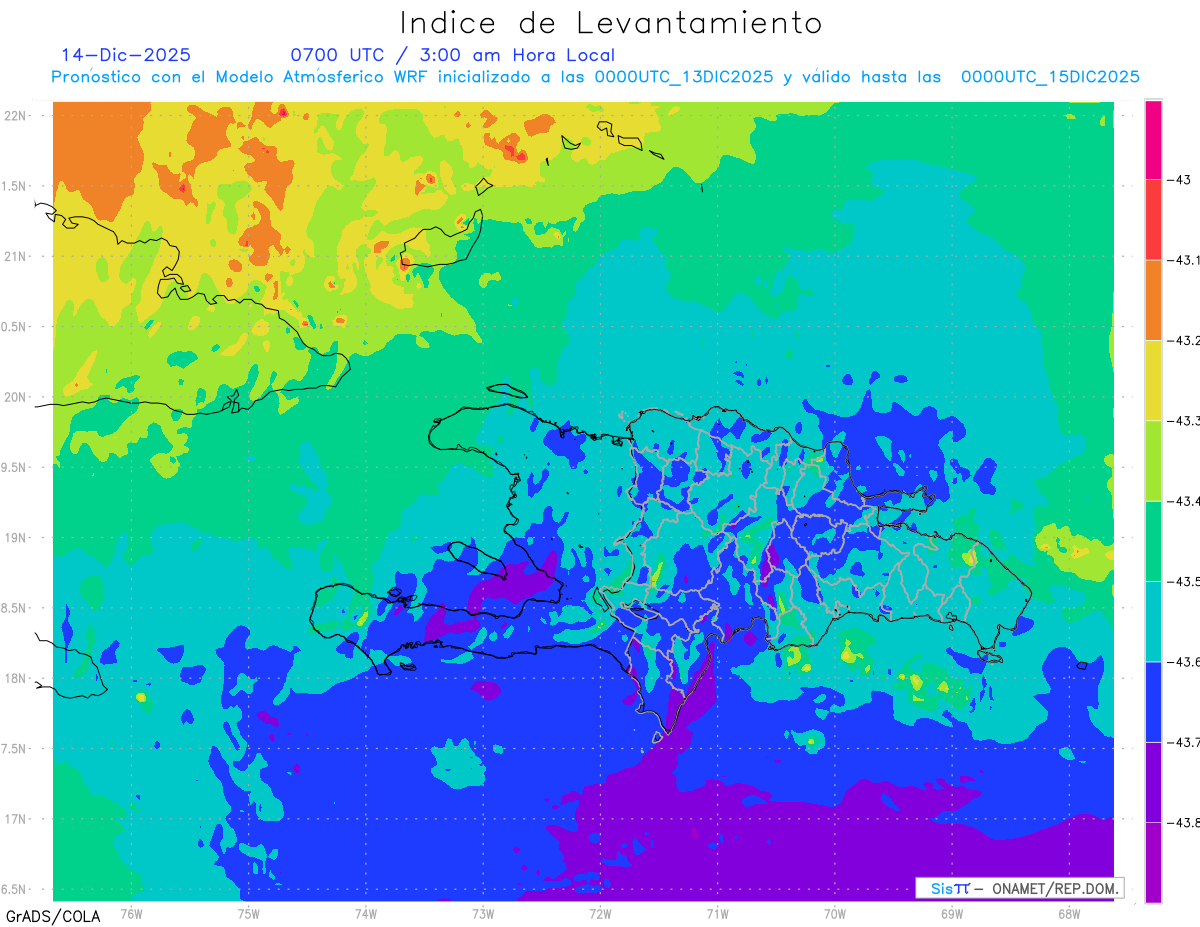
Task: Click '0700 UTC / 3:00 am Hora Local' text
Action: click(x=452, y=55)
